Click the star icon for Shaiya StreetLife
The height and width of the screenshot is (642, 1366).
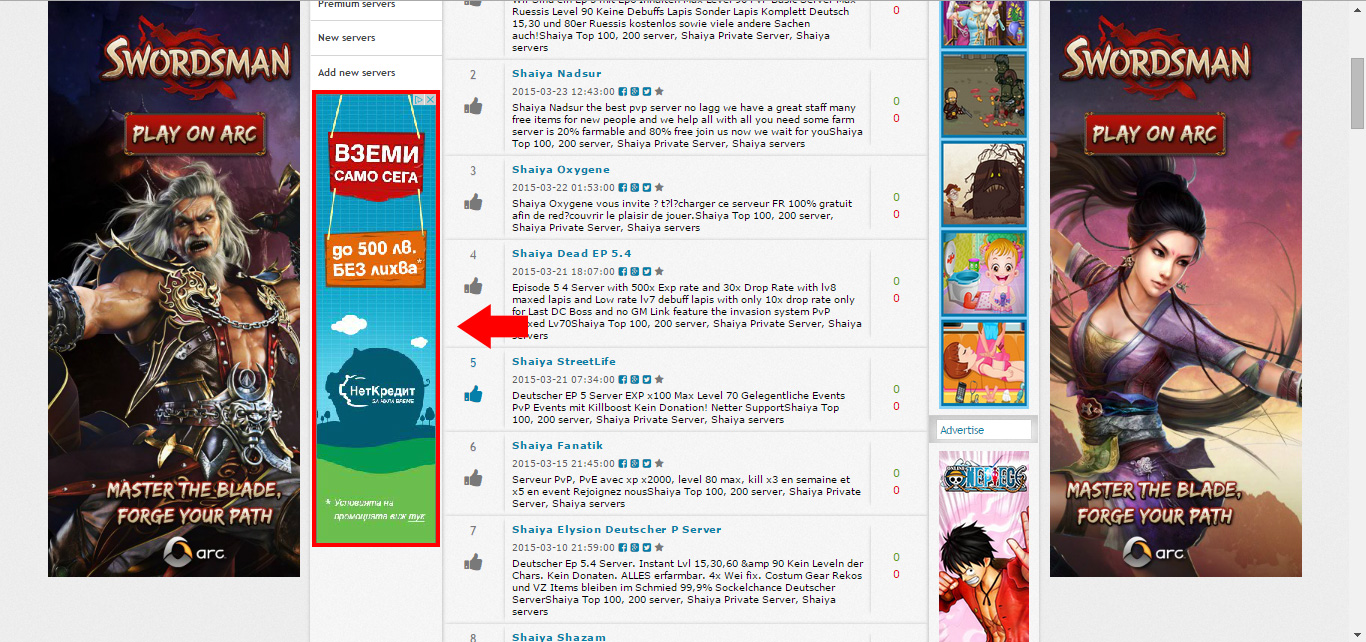click(659, 379)
